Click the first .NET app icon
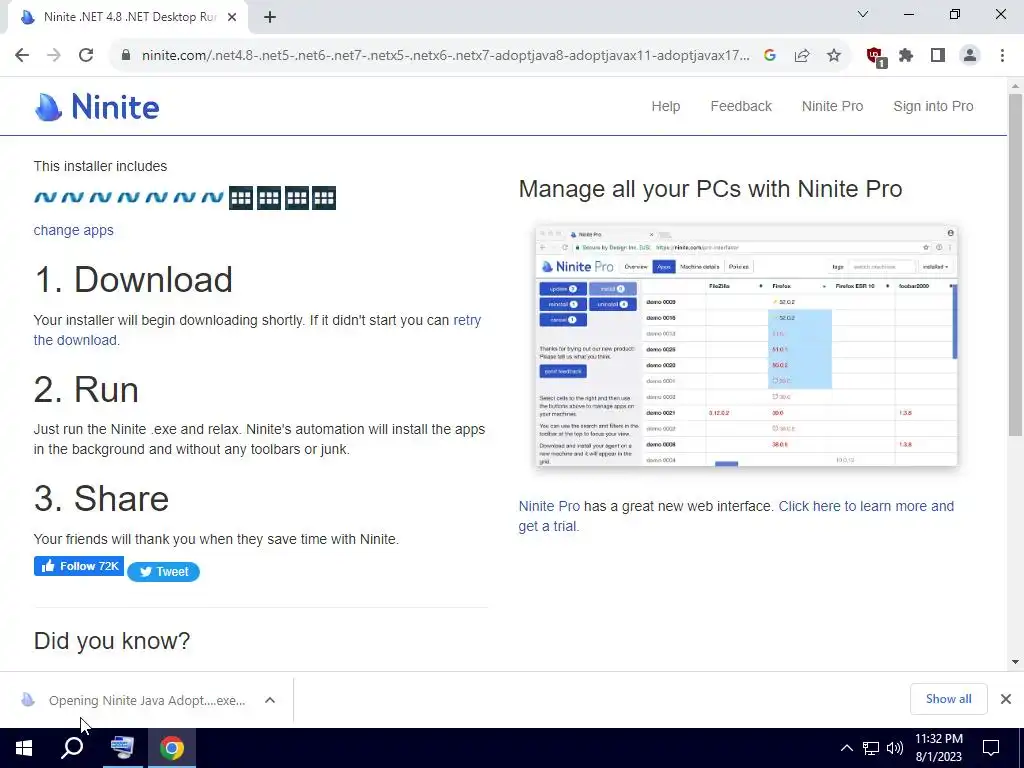Screen dimensions: 1024x768 tap(45, 197)
